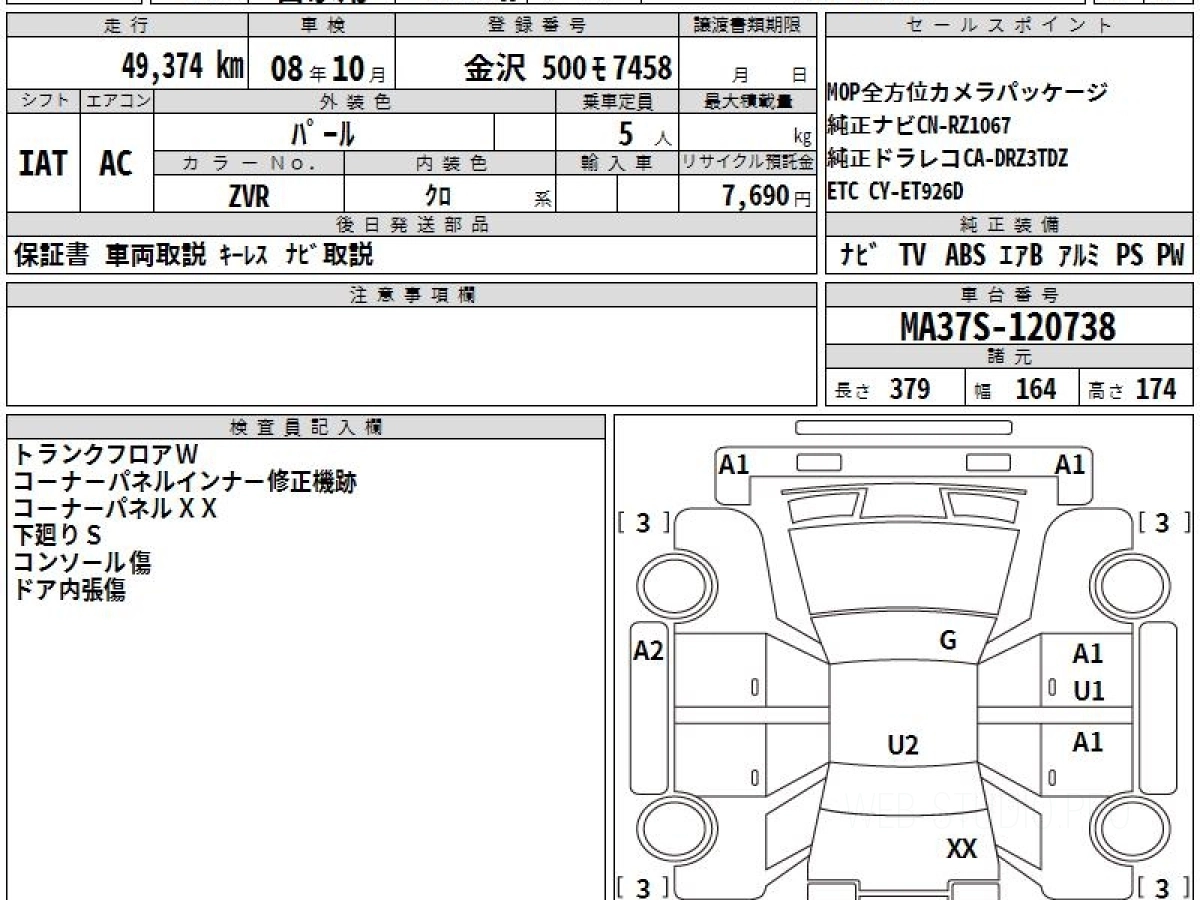Image resolution: width=1200 pixels, height=900 pixels.
Task: Select the XX mark on vehicle diagram
Action: tap(961, 849)
